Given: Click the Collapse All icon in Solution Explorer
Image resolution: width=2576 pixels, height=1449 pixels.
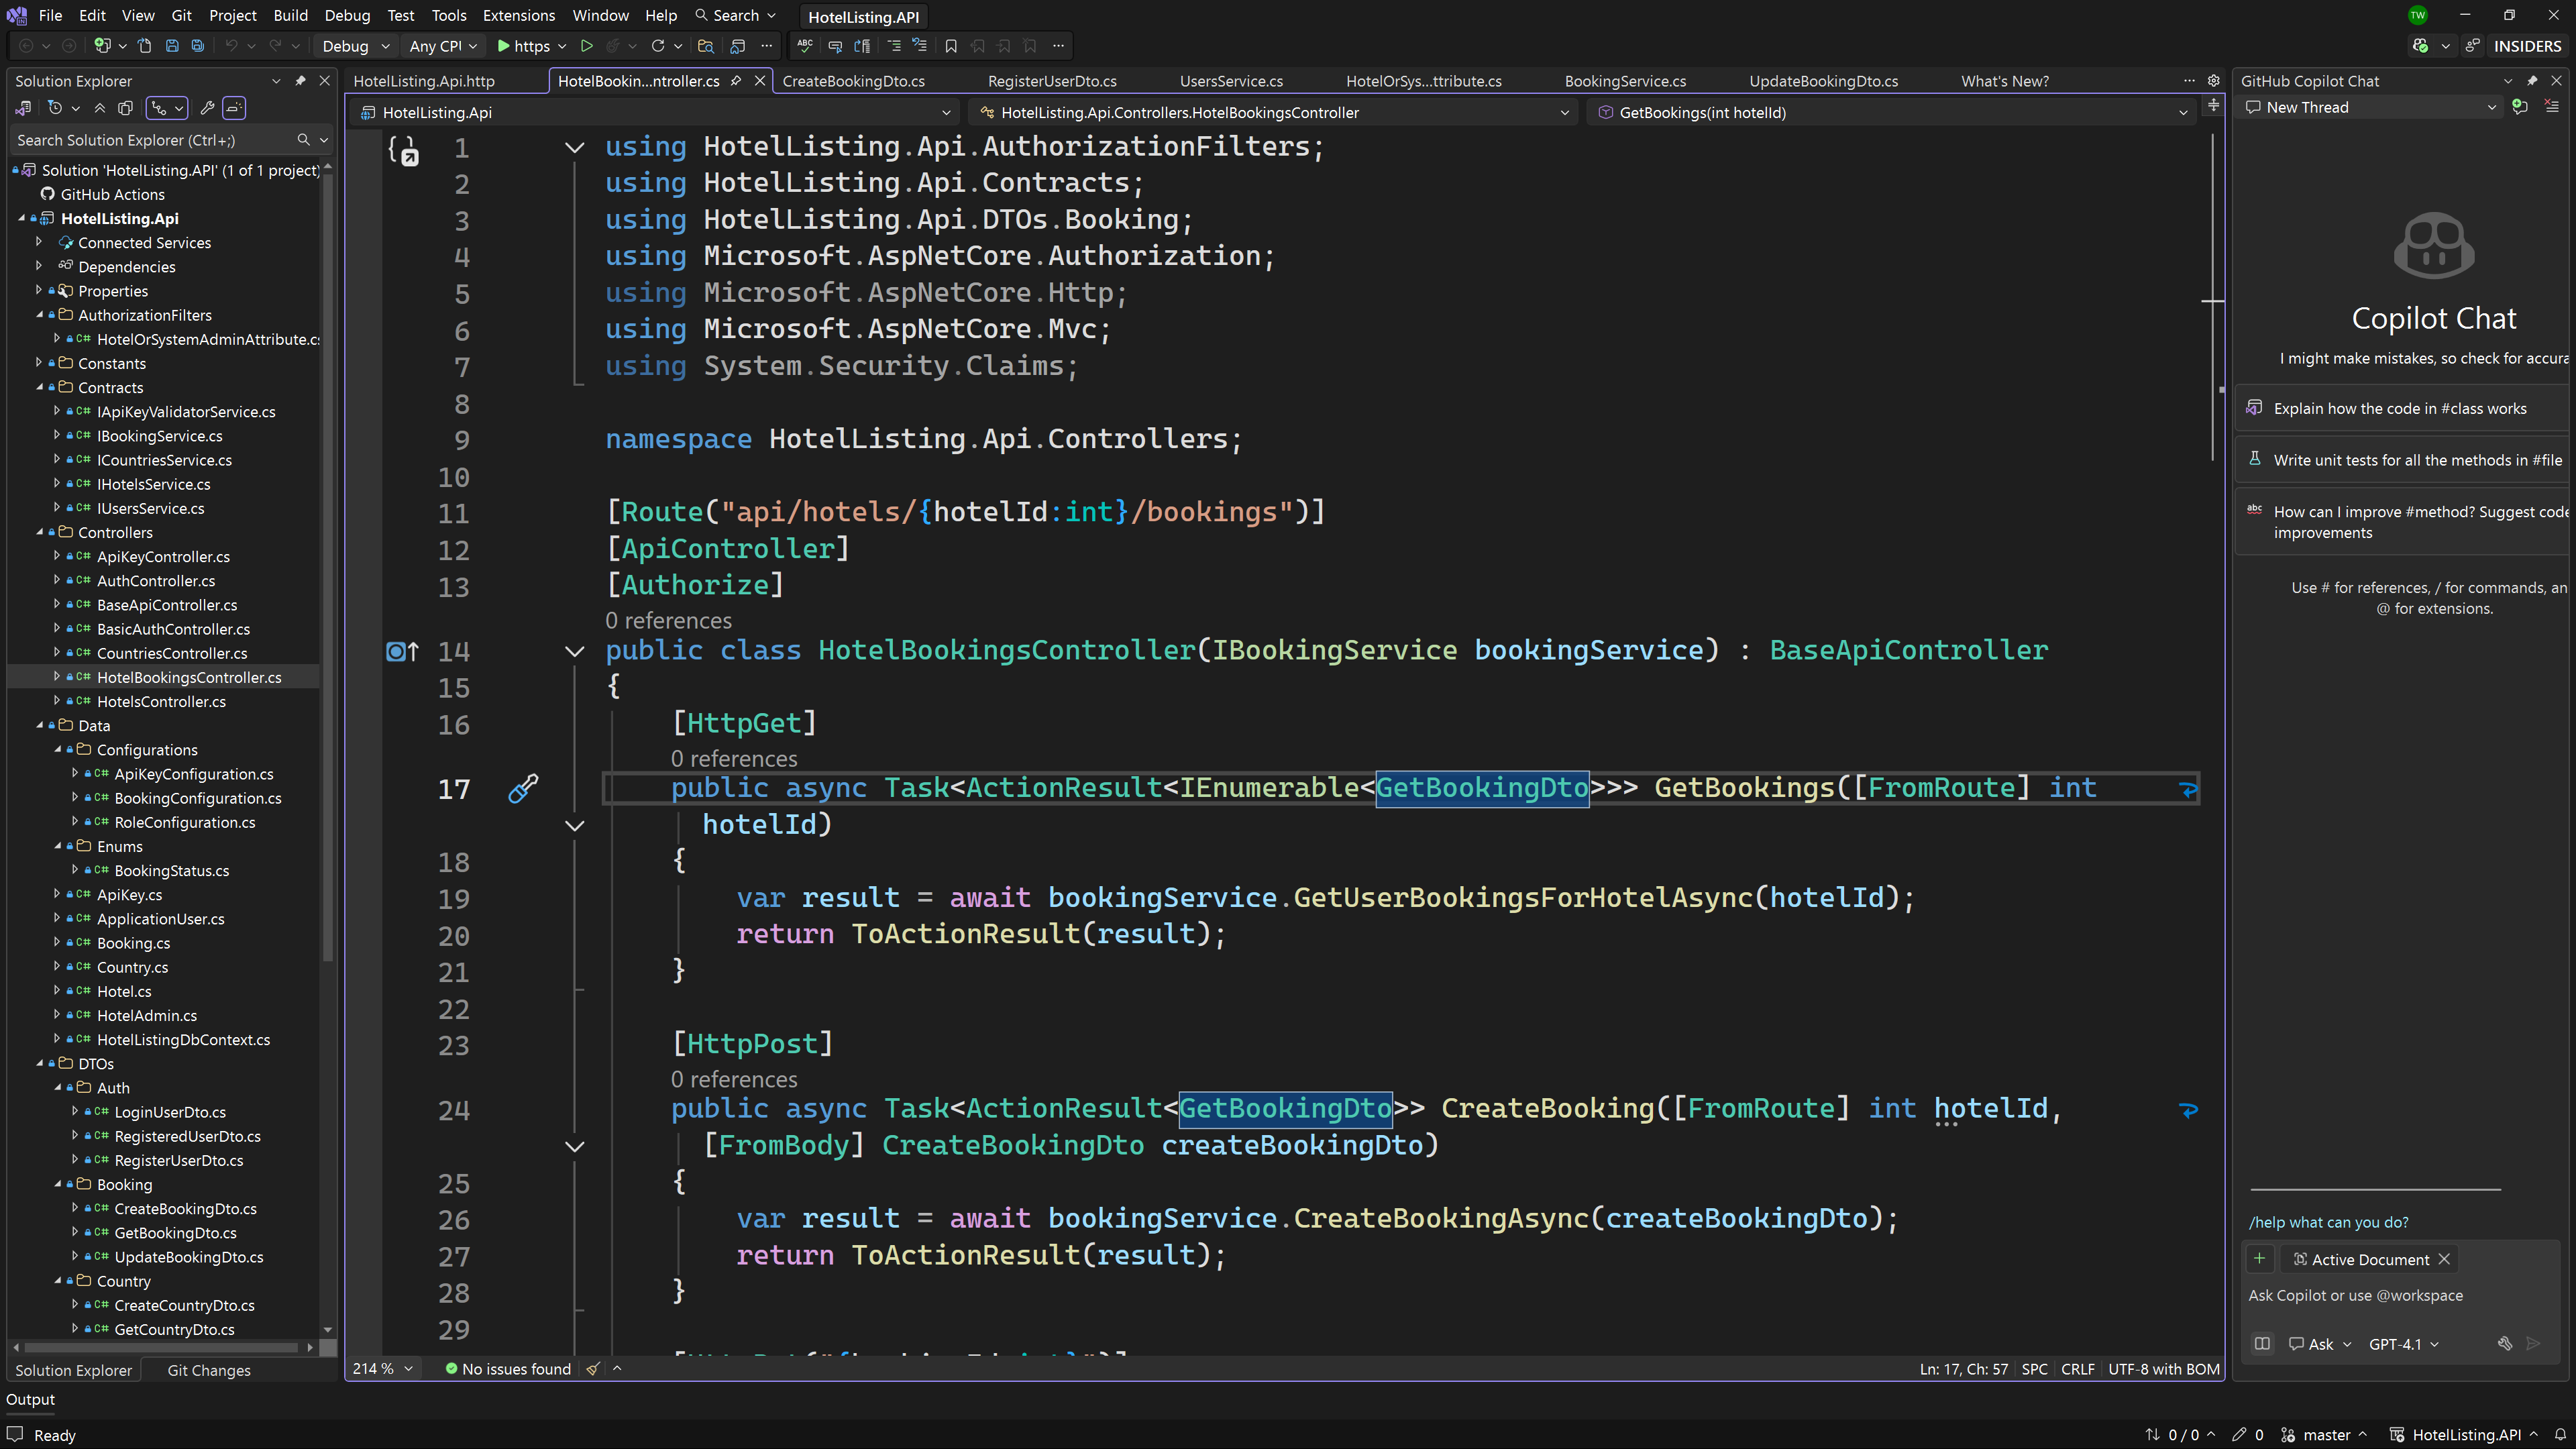Looking at the screenshot, I should (100, 108).
